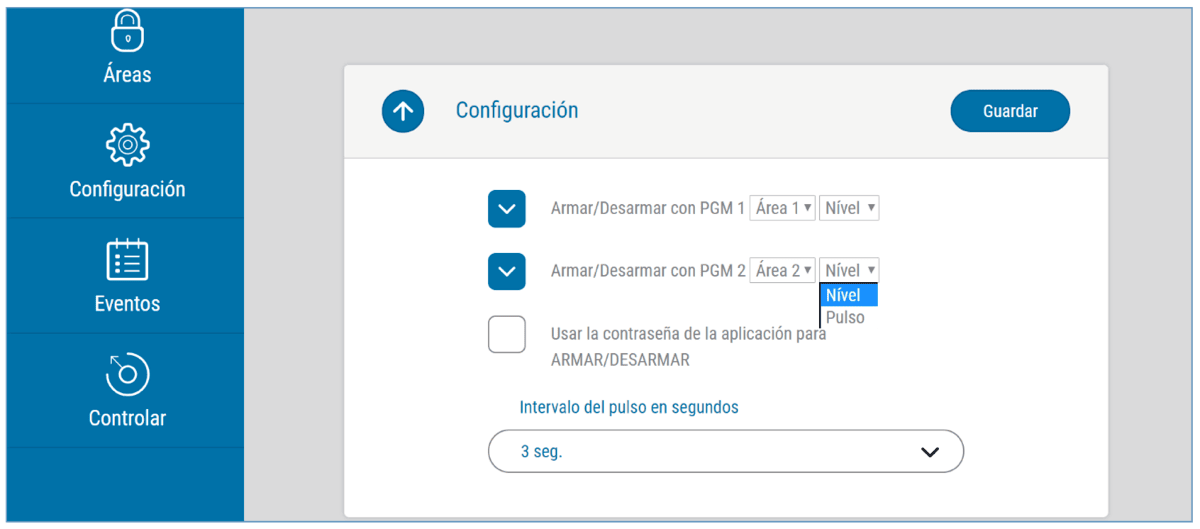Open the pulse interval 3 seg. selector
This screenshot has width=1200, height=529.
tap(725, 452)
